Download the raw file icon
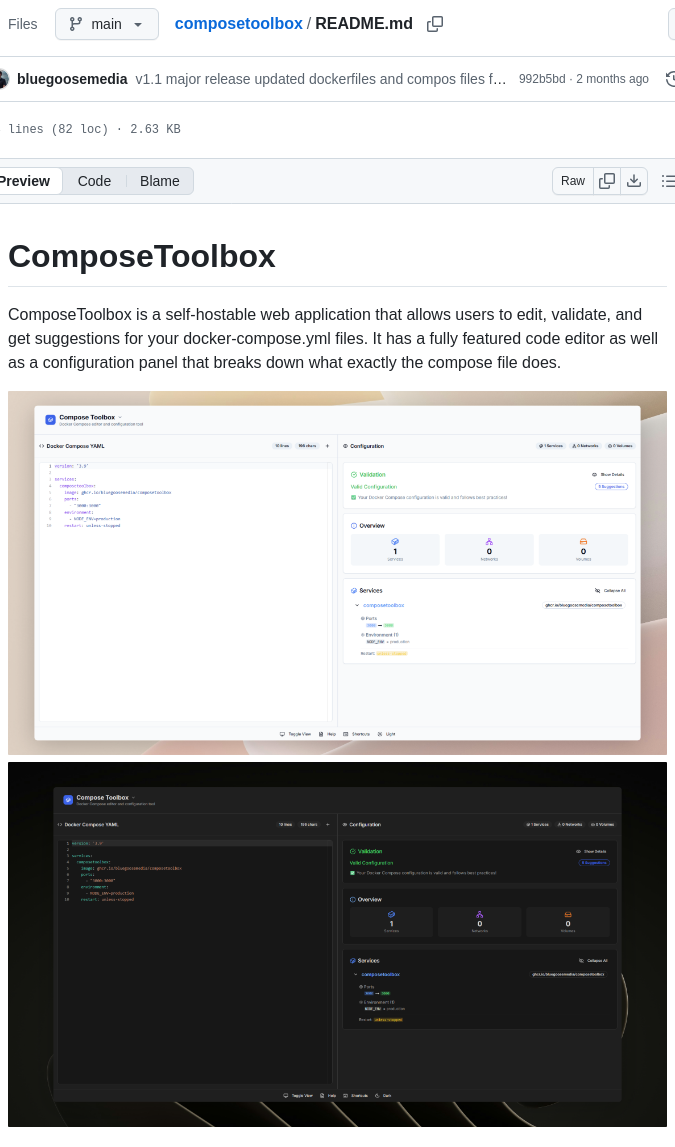The image size is (675, 1147). pos(634,181)
